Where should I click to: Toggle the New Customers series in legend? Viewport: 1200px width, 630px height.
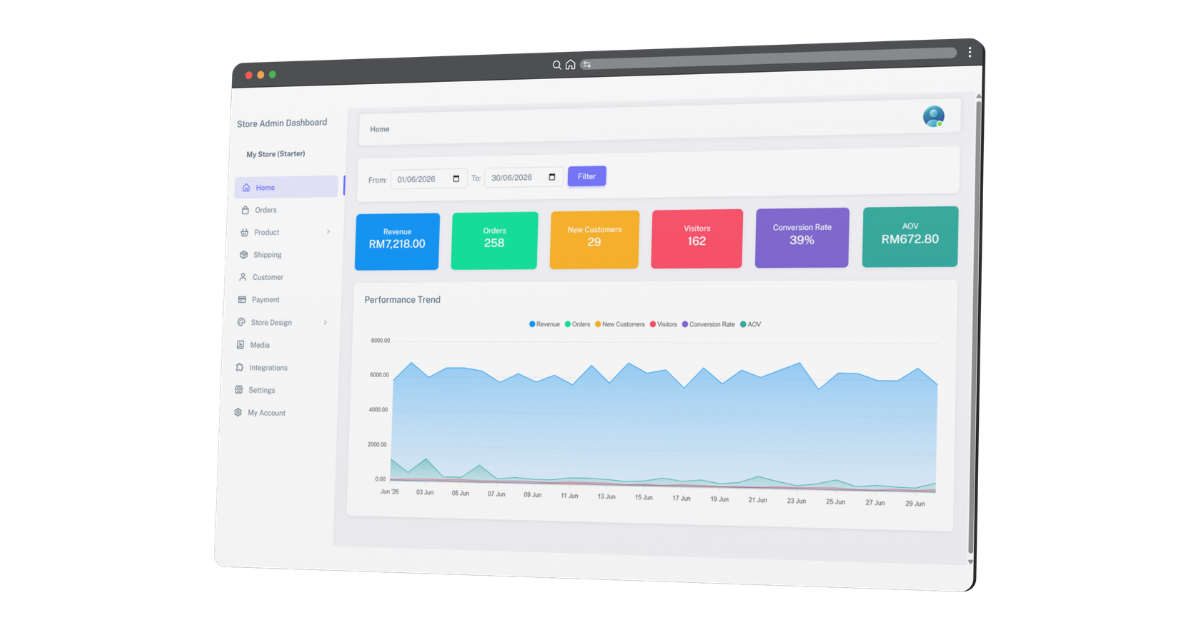tap(620, 324)
